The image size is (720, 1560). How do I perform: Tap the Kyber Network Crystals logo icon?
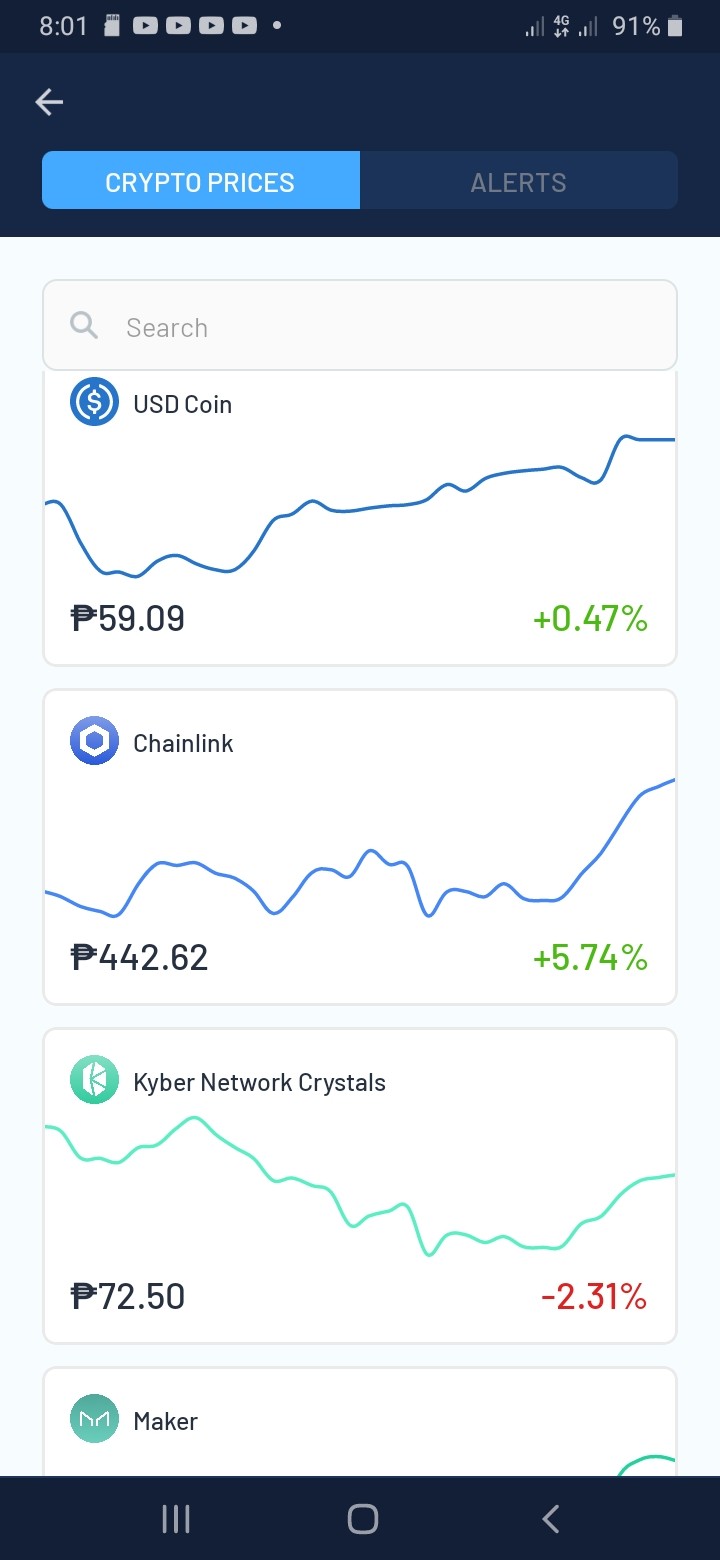coord(94,1081)
